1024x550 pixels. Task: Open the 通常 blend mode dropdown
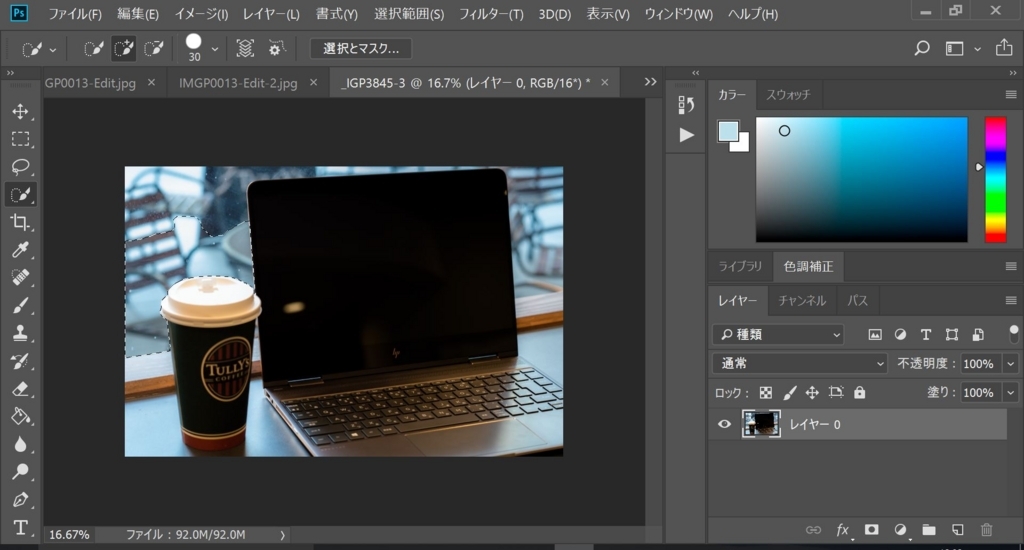pyautogui.click(x=801, y=363)
